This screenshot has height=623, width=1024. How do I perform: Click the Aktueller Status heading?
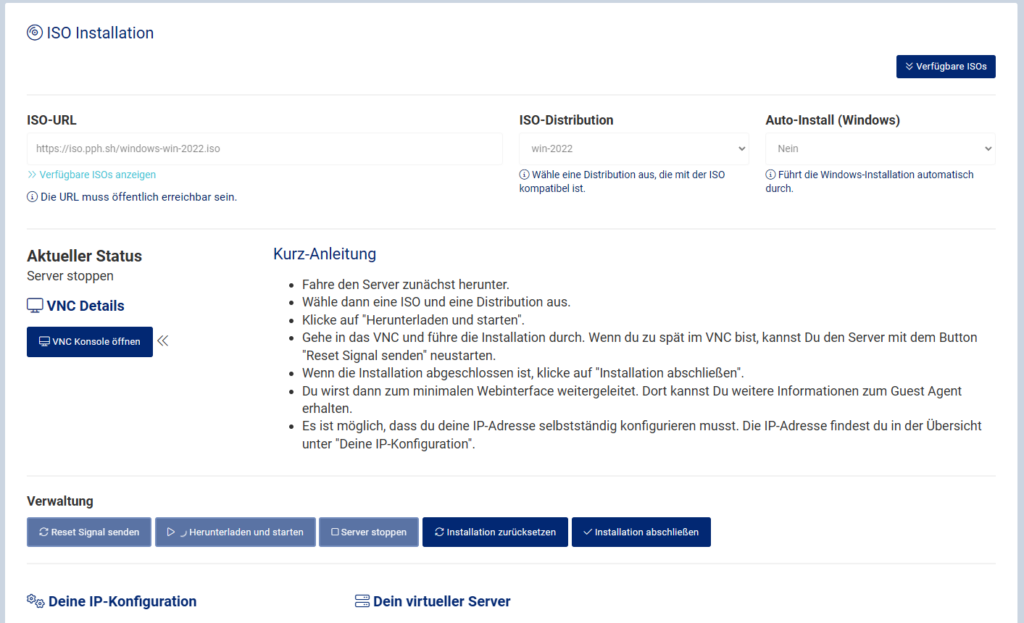pos(84,256)
